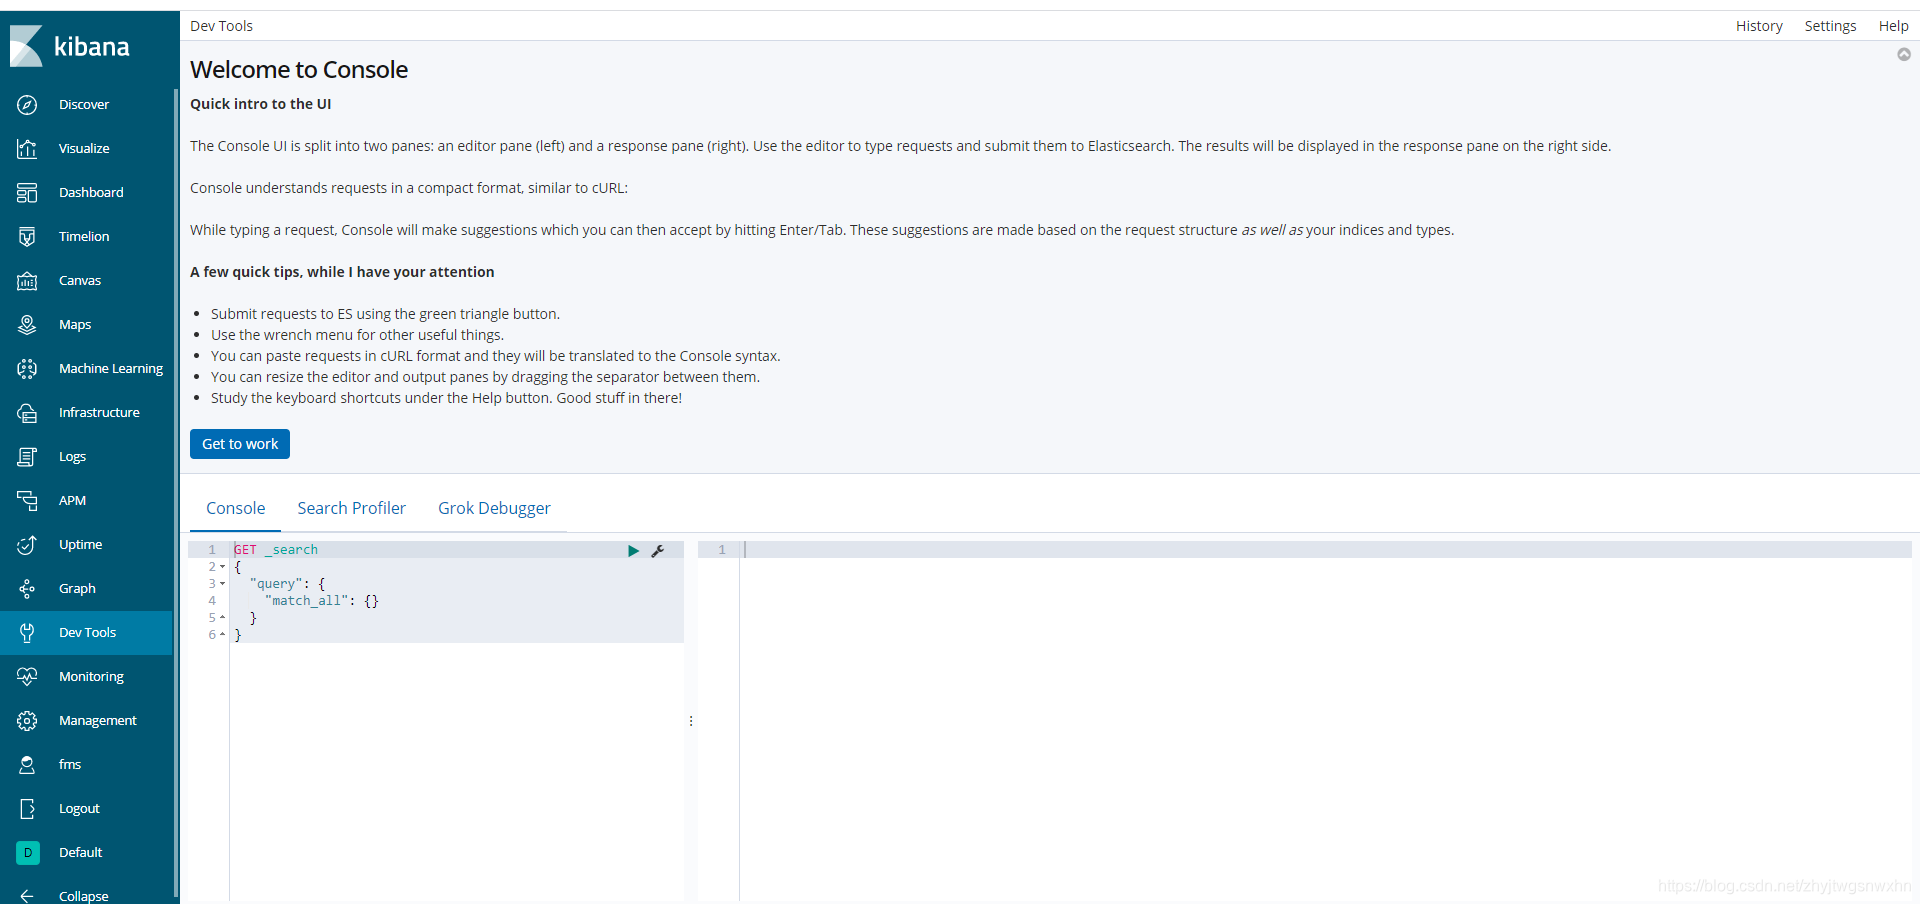The width and height of the screenshot is (1920, 904).
Task: Click the Management label in sidebar
Action: tap(98, 721)
